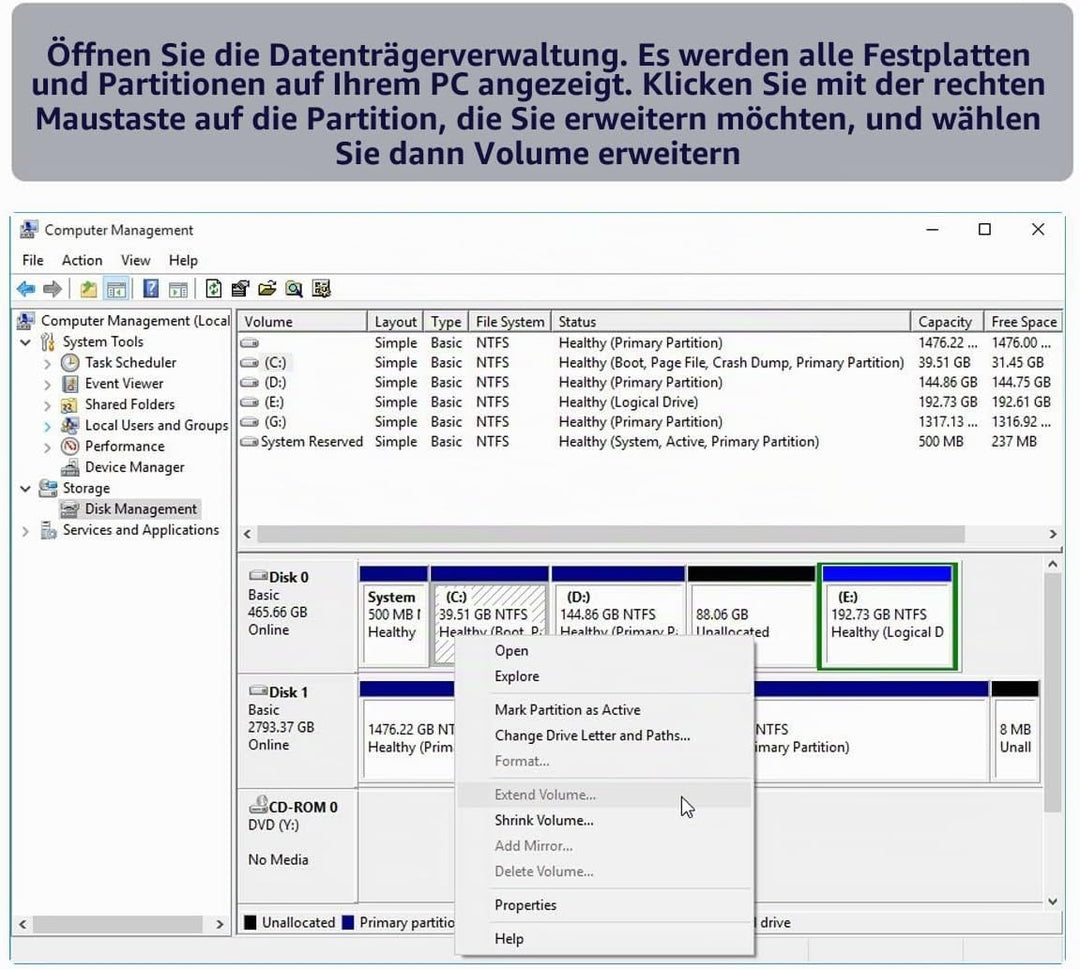Open the Help menu in menu bar
This screenshot has height=970, width=1080.
183,260
